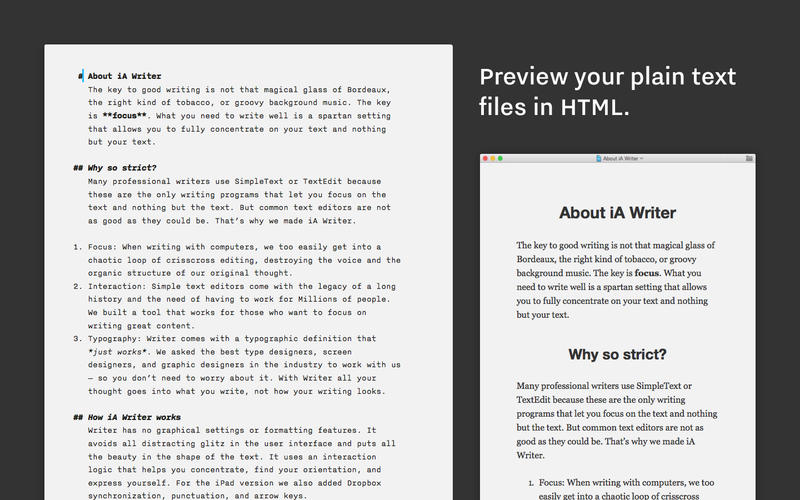The image size is (800, 500).
Task: Click the document icon in the preview title bar
Action: [x=597, y=158]
